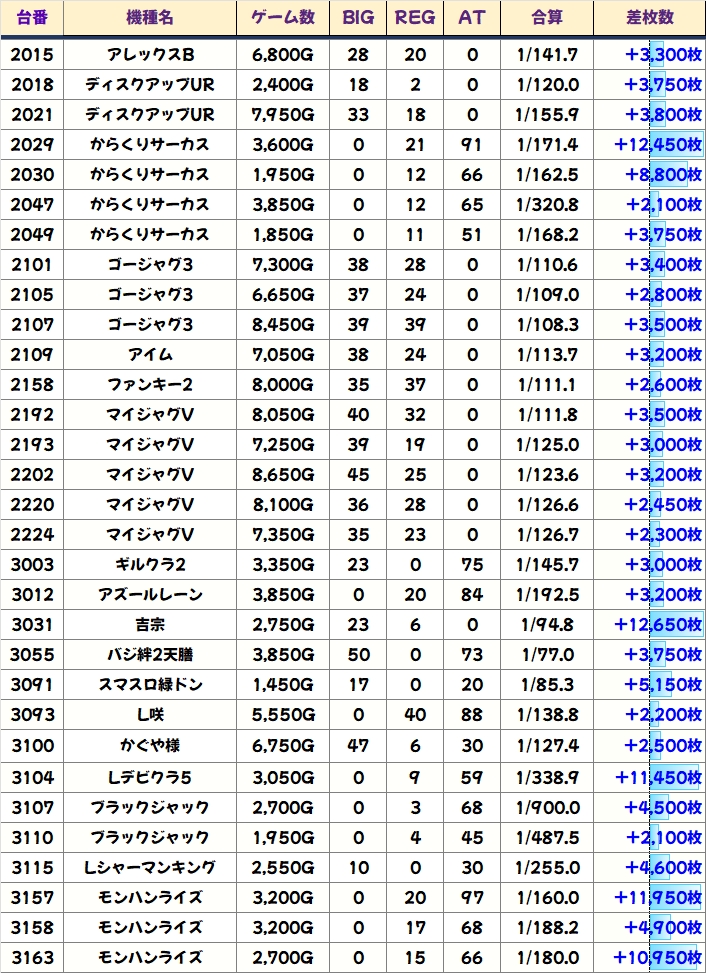Click the REG column header
706x973 pixels.
point(415,17)
